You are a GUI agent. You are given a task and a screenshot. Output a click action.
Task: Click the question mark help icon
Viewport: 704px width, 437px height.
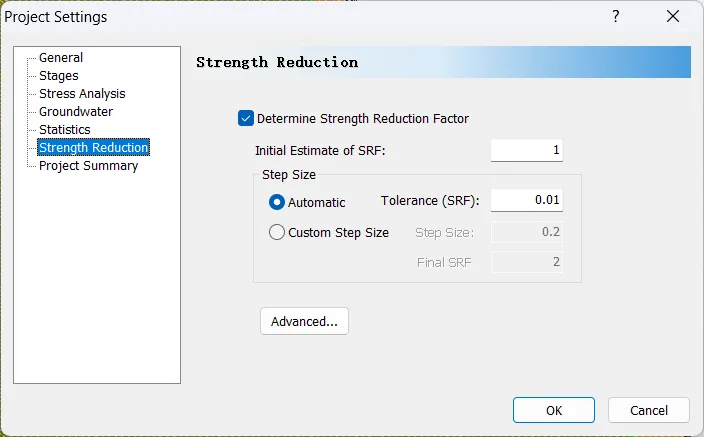point(616,17)
